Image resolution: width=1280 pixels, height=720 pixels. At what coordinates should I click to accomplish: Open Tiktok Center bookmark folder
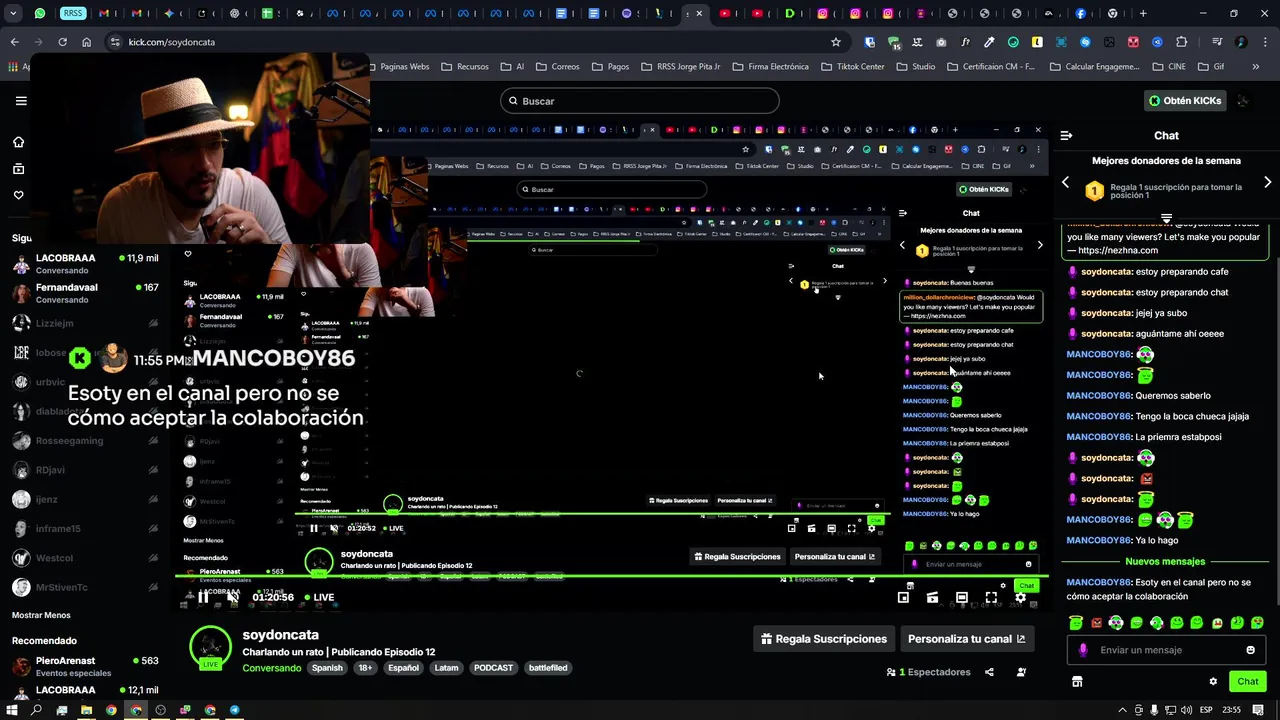pos(852,67)
